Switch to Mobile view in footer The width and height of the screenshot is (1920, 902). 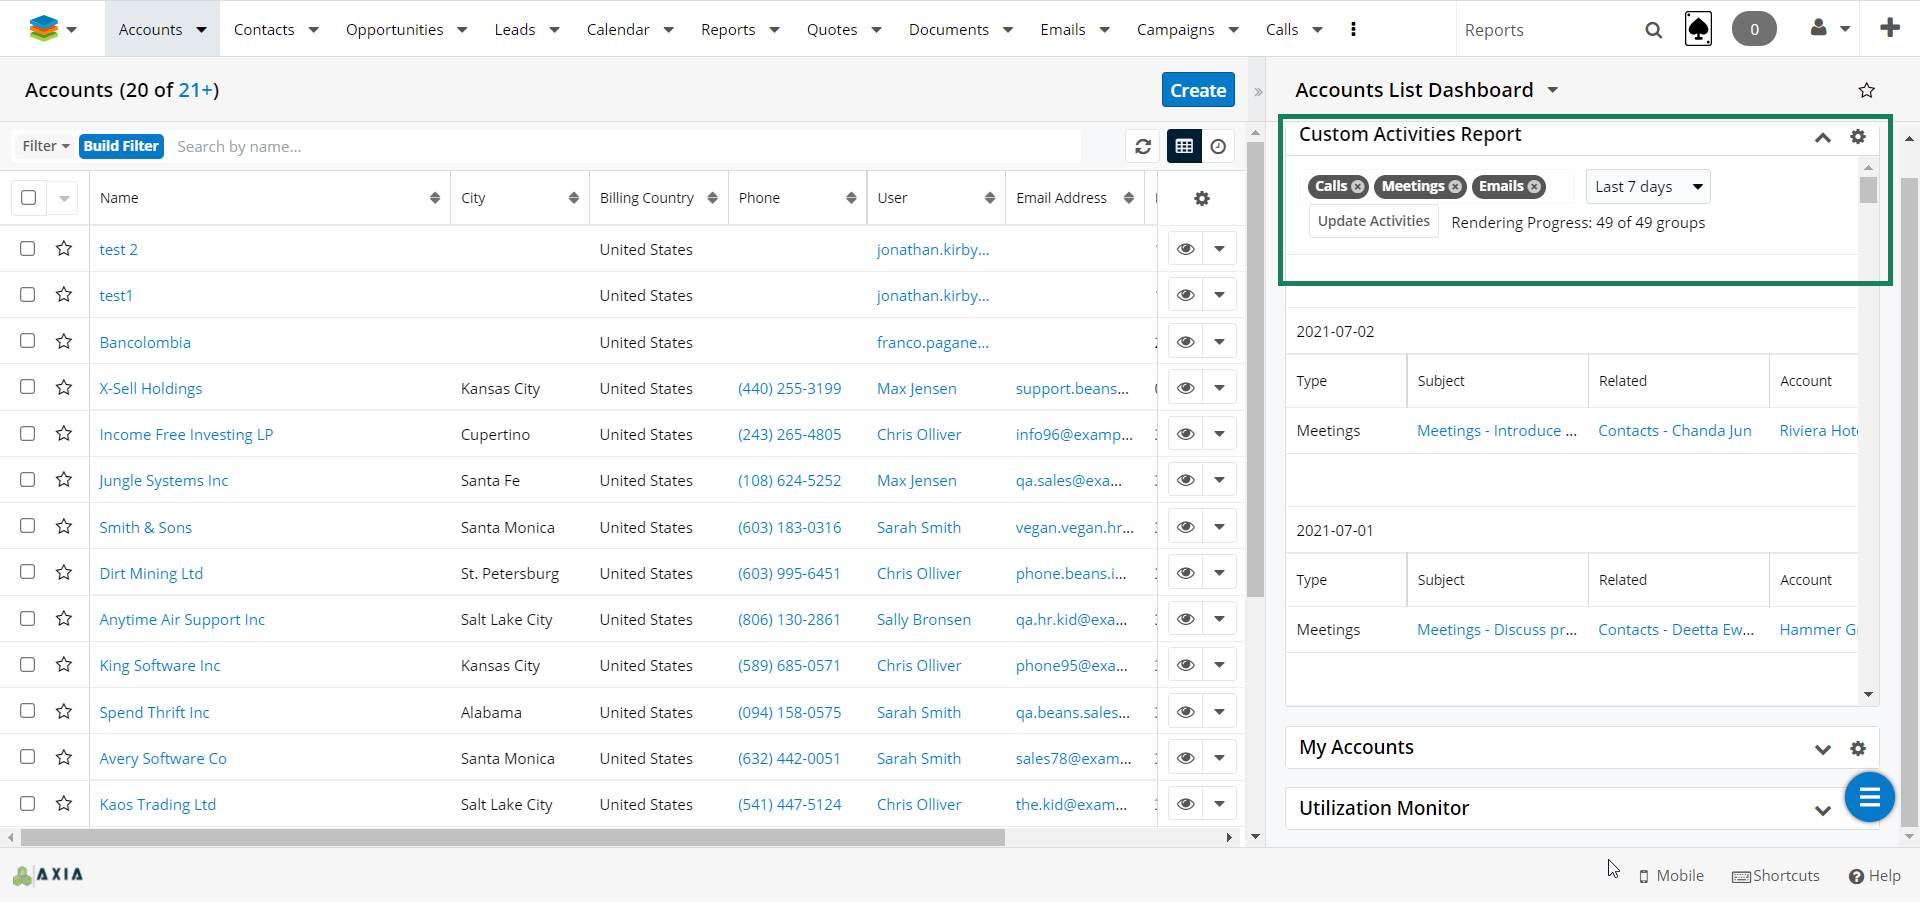tap(1671, 876)
